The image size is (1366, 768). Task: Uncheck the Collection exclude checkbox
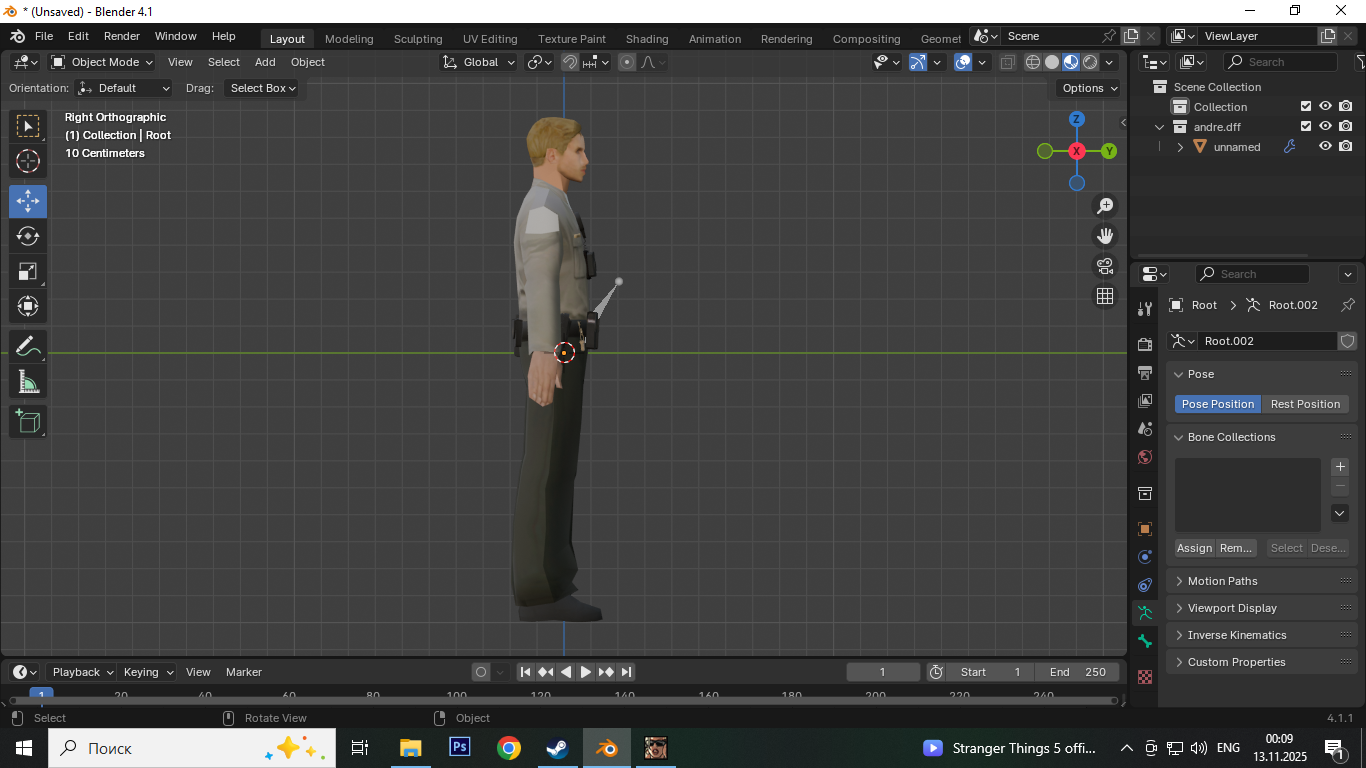click(x=1305, y=107)
